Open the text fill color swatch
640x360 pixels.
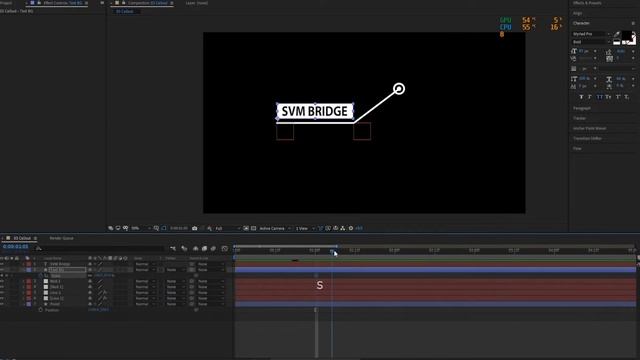(627, 36)
